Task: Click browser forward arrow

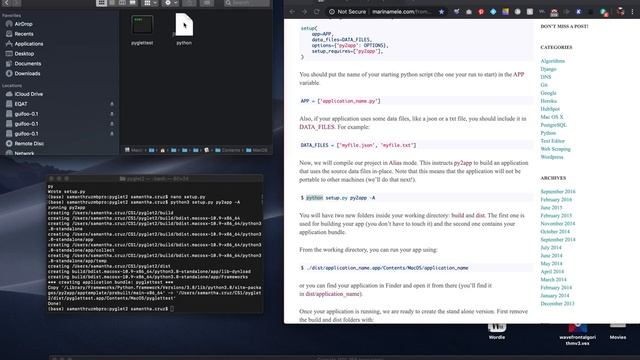Action: (304, 12)
